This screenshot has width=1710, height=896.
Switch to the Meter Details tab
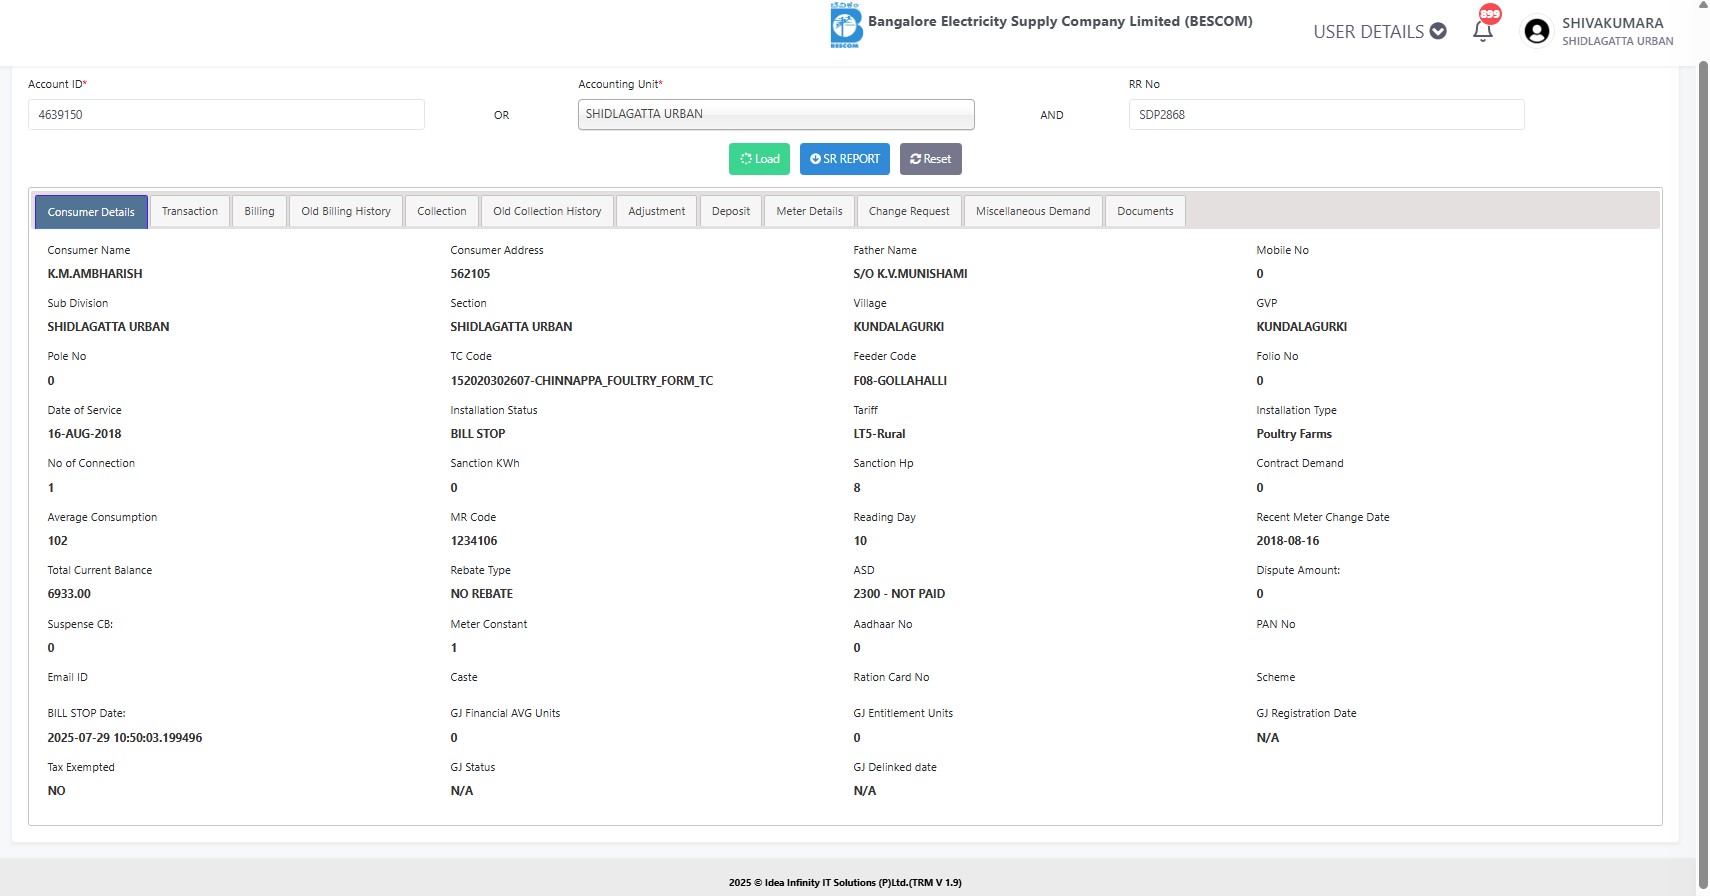(x=809, y=211)
